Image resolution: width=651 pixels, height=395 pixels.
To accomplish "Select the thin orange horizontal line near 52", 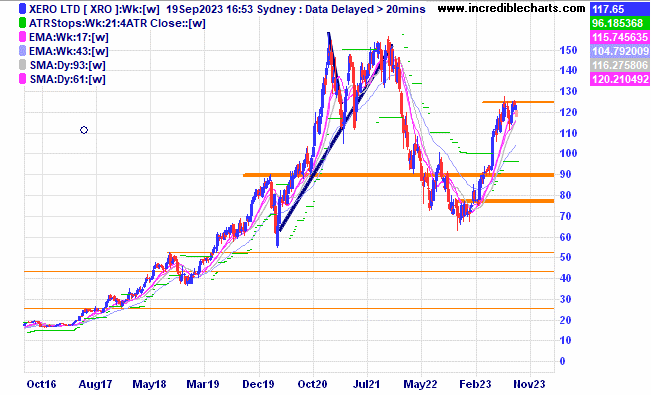I will [x=360, y=252].
